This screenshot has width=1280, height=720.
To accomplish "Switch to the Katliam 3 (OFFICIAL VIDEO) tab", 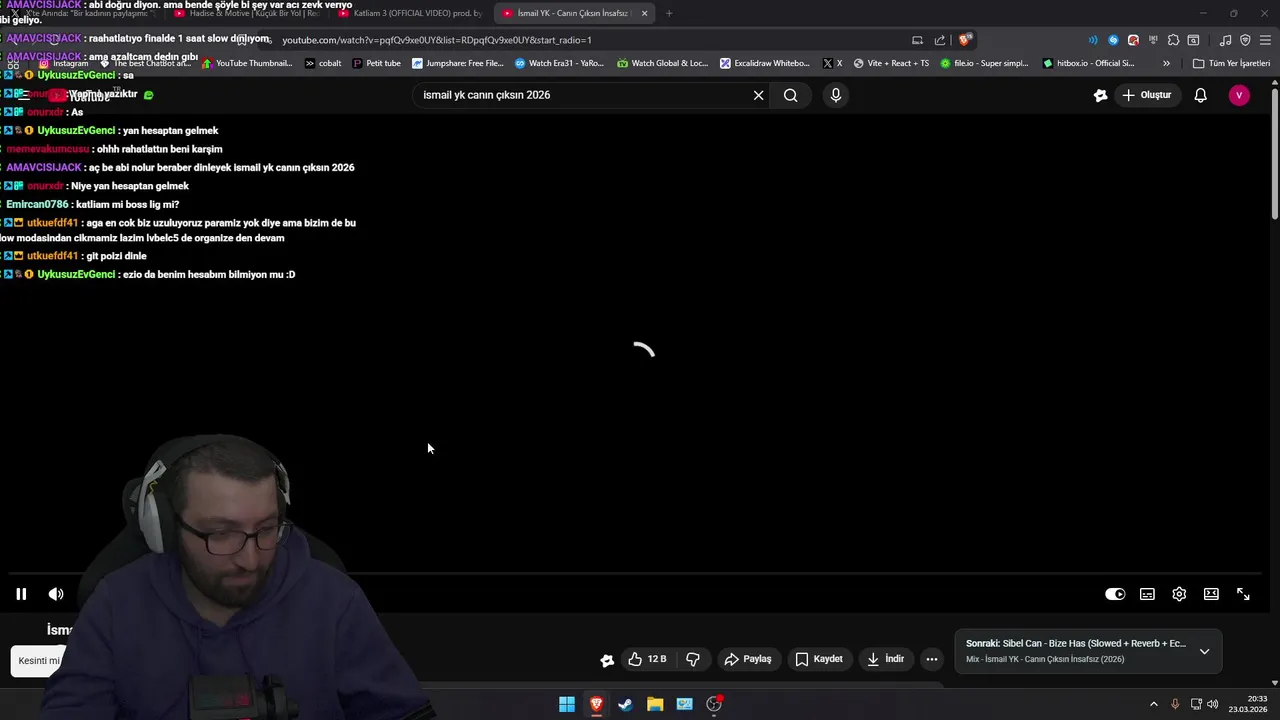I will [x=410, y=13].
